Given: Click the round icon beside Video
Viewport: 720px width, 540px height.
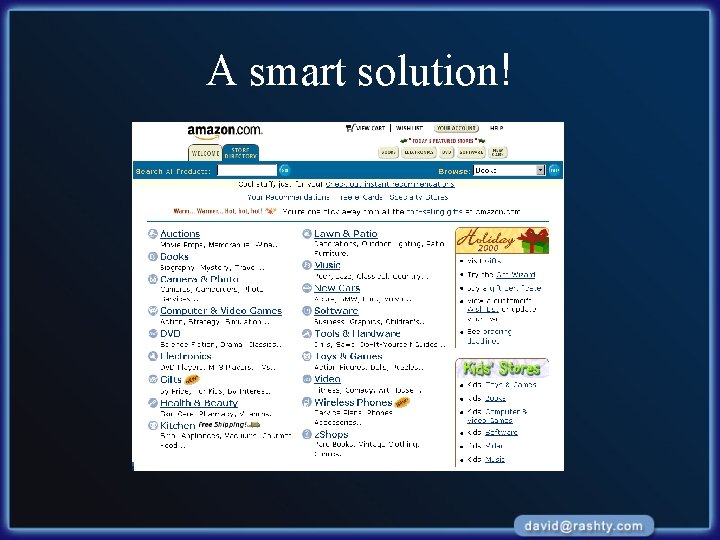Looking at the screenshot, I should [307, 379].
